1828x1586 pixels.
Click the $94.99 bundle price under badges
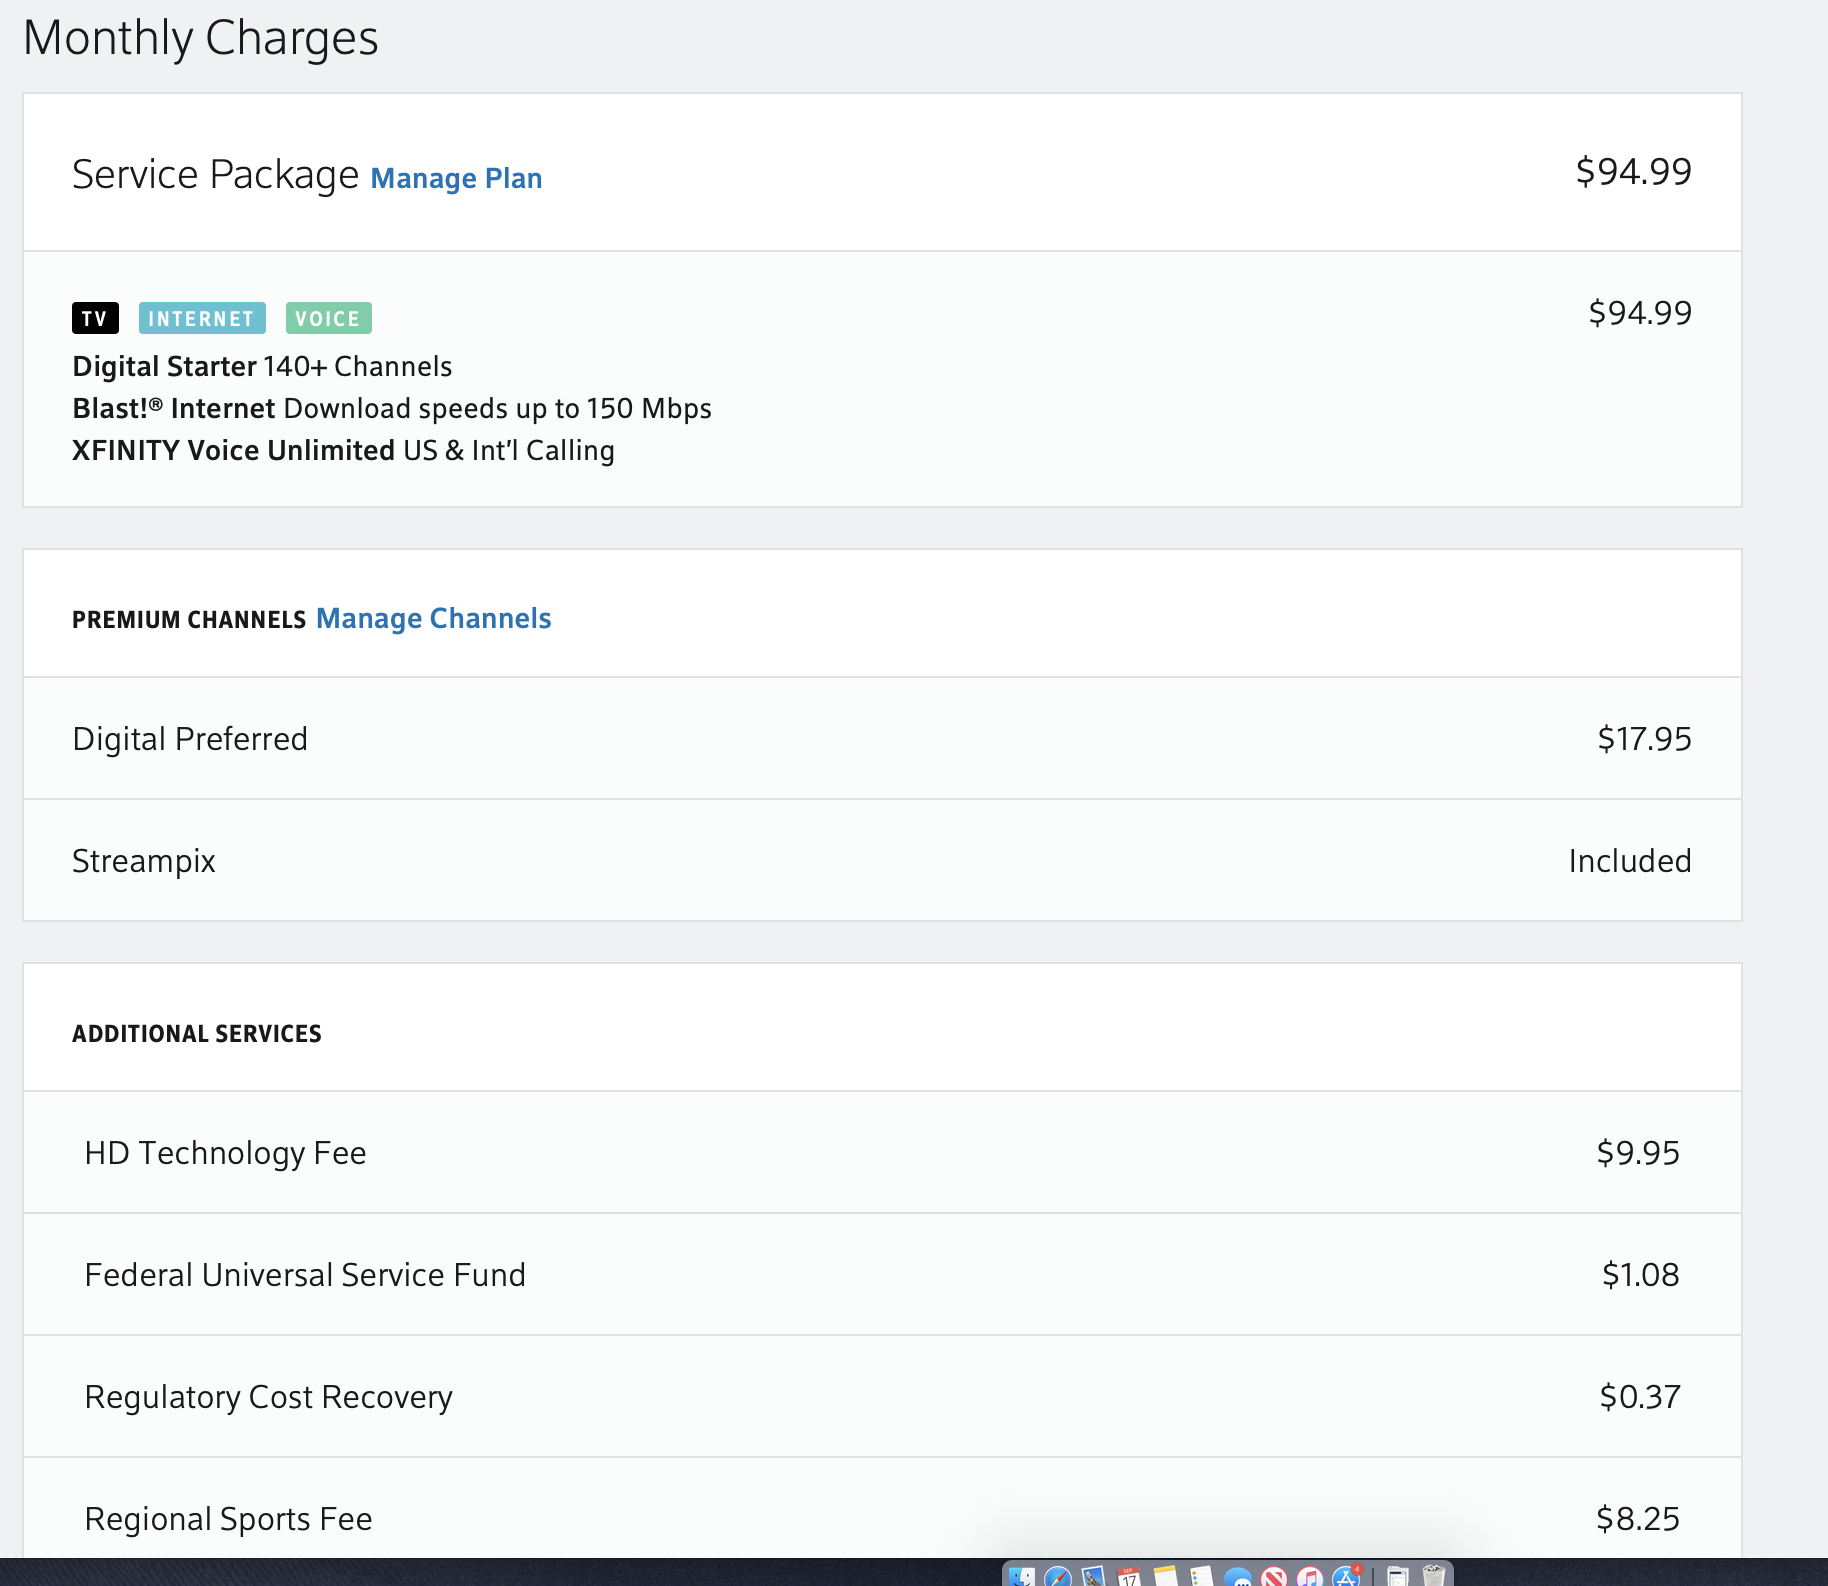(x=1640, y=313)
